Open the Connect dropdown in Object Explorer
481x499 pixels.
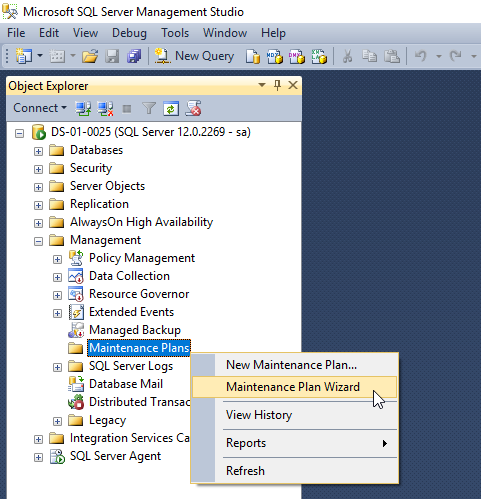[x=40, y=108]
